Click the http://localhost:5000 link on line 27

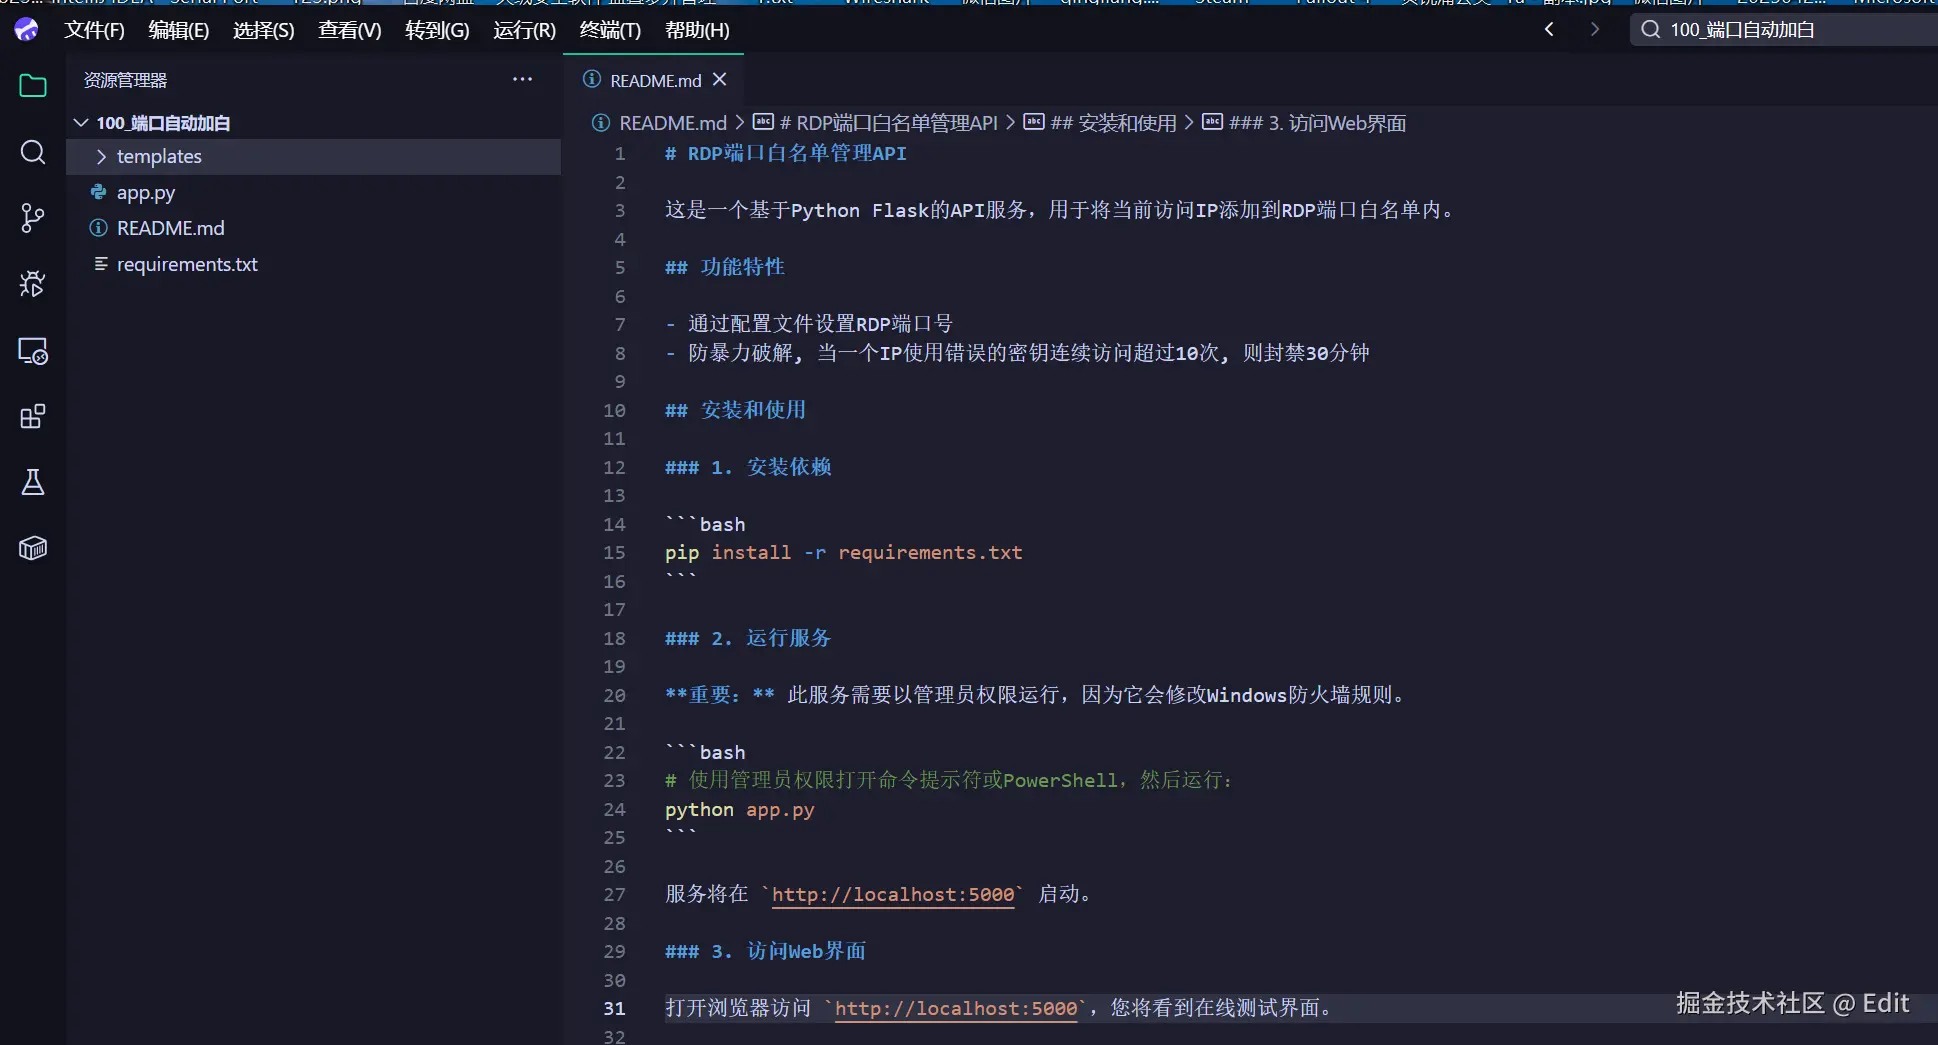(x=892, y=895)
